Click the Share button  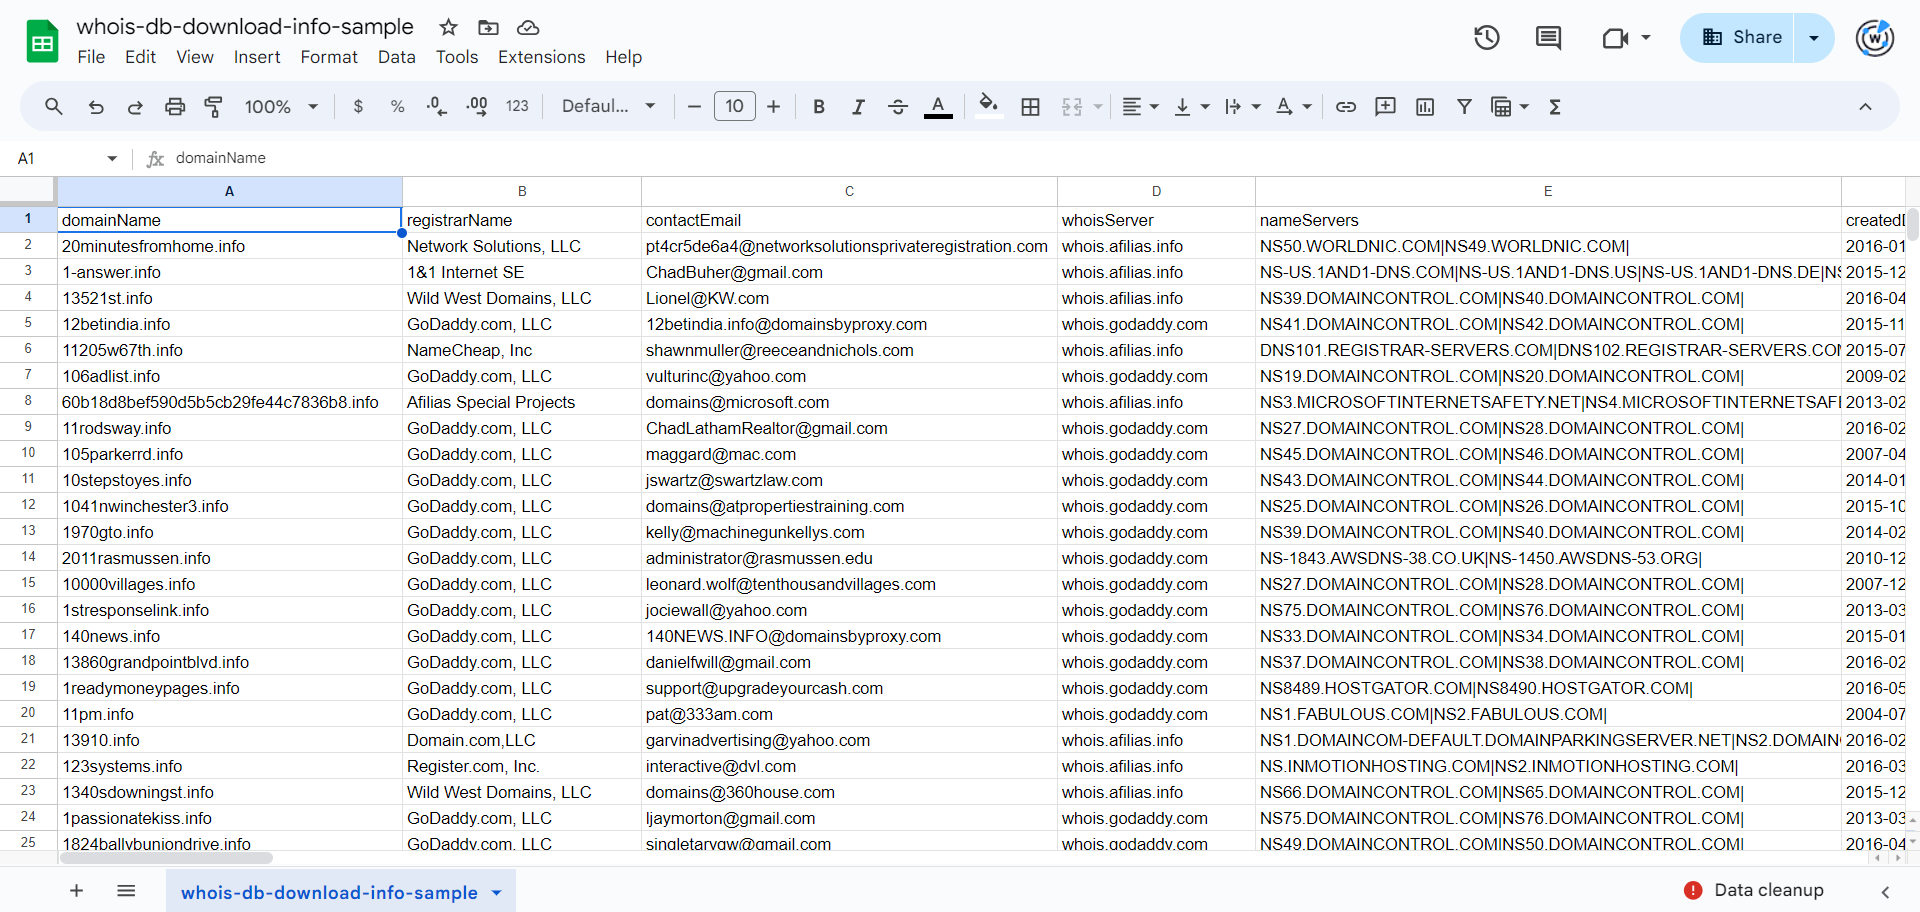pos(1741,38)
